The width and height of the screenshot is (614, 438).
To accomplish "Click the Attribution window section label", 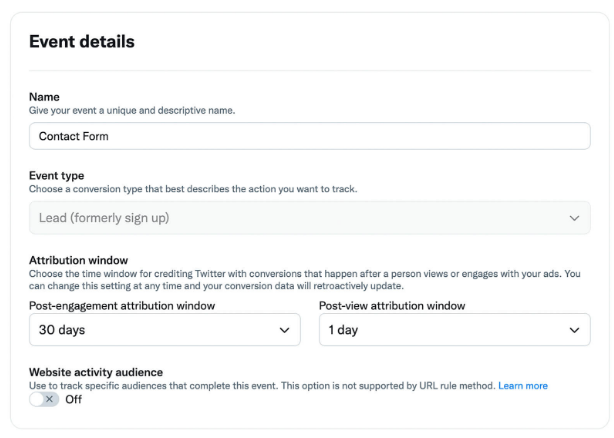I will coord(78,260).
